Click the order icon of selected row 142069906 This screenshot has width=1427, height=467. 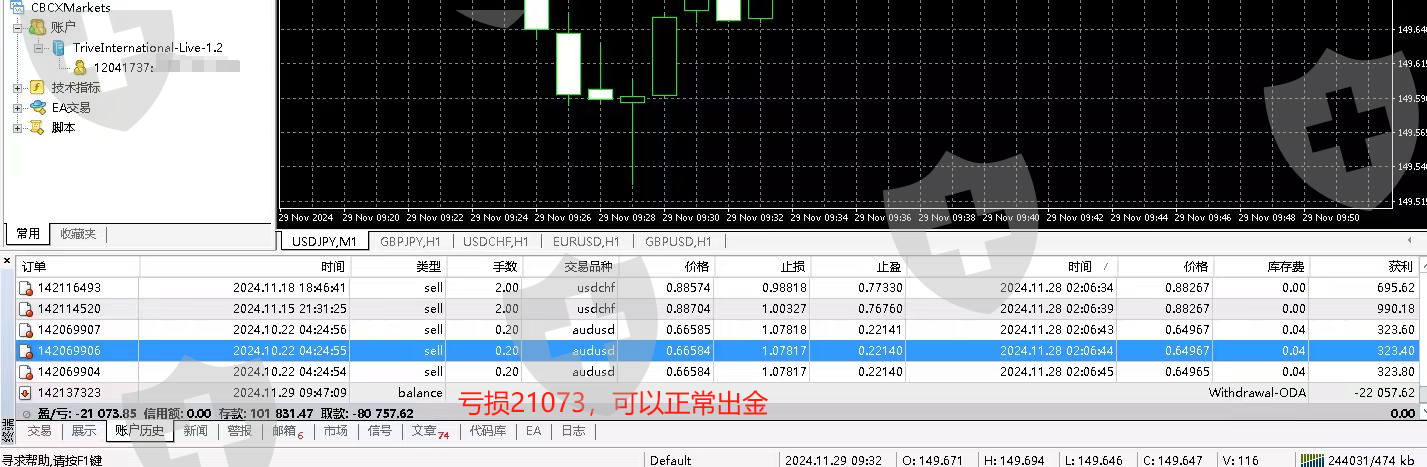[x=27, y=350]
